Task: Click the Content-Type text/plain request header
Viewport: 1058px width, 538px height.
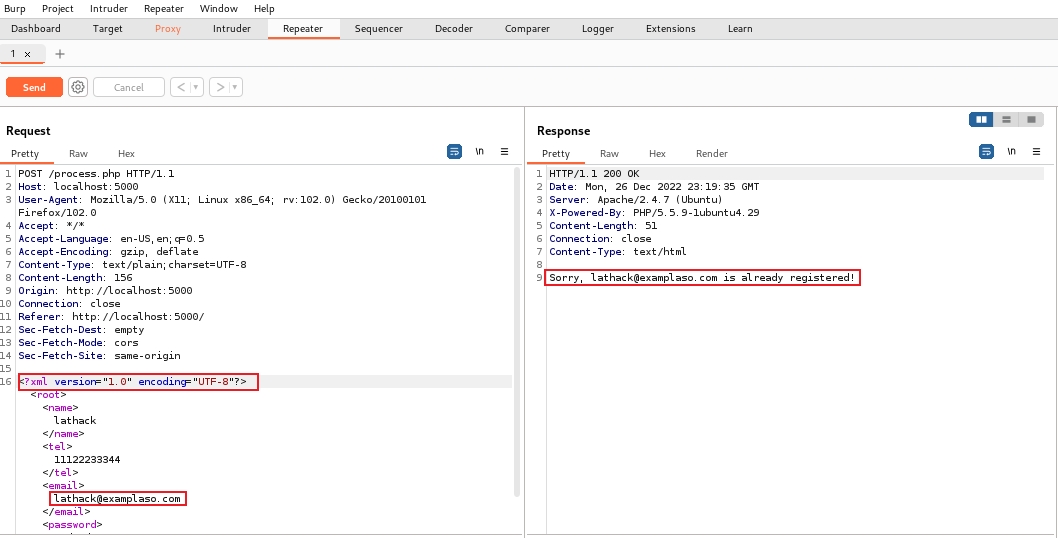Action: tap(132, 265)
